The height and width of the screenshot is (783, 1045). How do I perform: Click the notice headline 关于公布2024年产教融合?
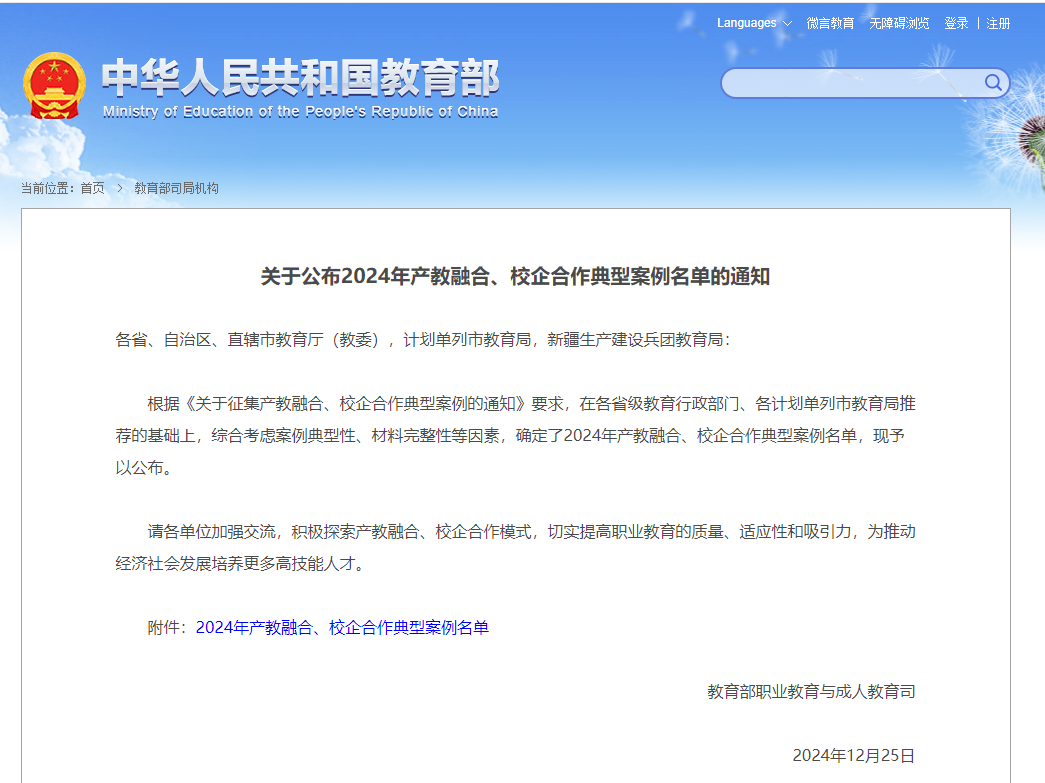(x=515, y=277)
